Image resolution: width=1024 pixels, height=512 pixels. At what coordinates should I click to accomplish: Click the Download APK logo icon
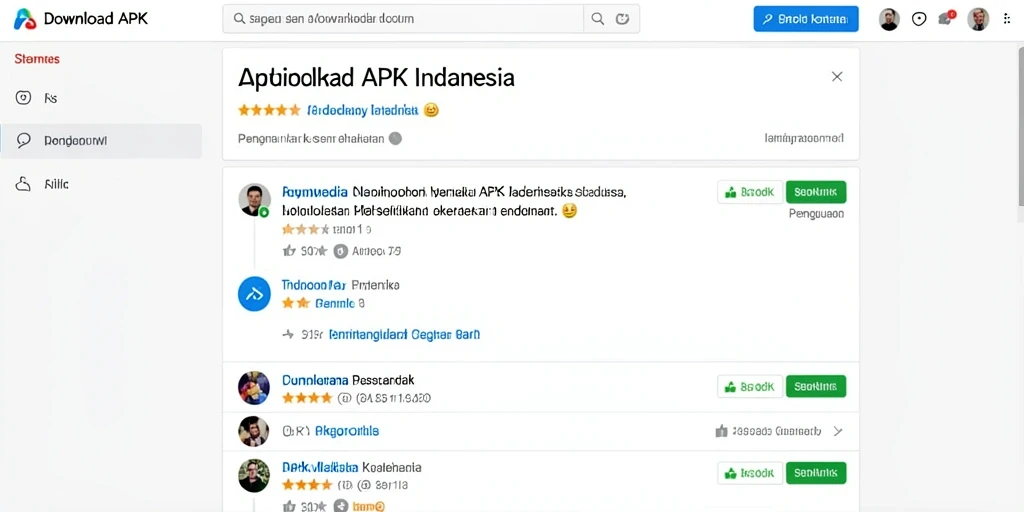point(25,19)
